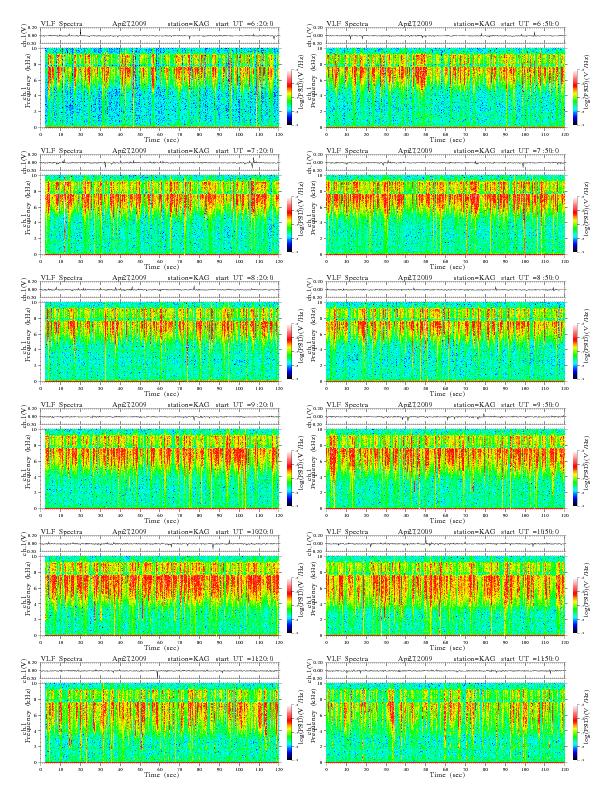Click 'station=KAG' in the 11:20 plot title
This screenshot has height=792, width=612.
(x=188, y=659)
